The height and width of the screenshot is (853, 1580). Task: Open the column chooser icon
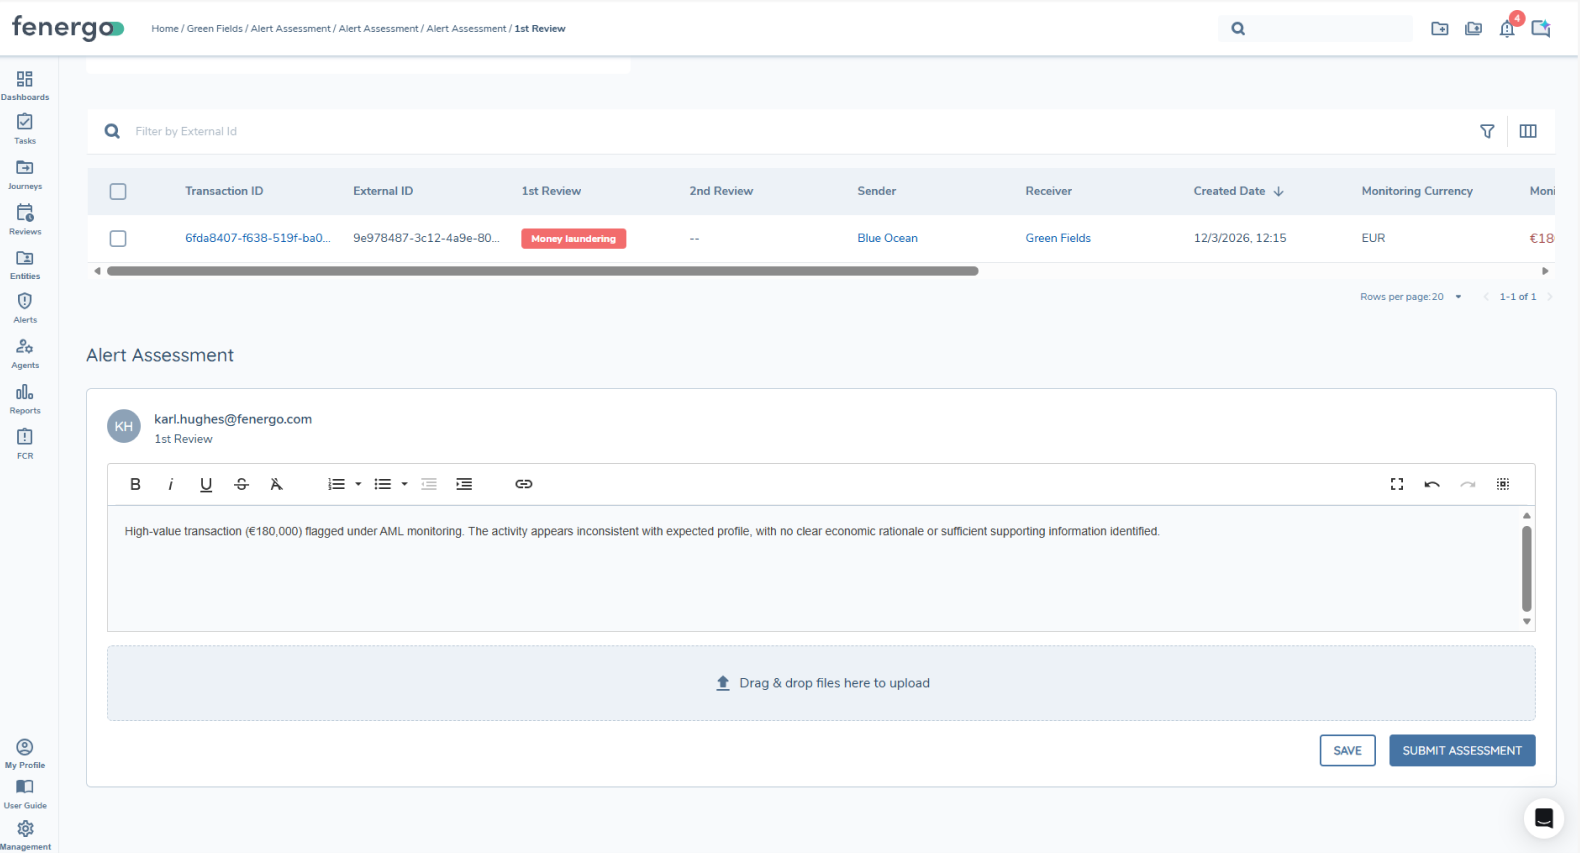(x=1527, y=131)
